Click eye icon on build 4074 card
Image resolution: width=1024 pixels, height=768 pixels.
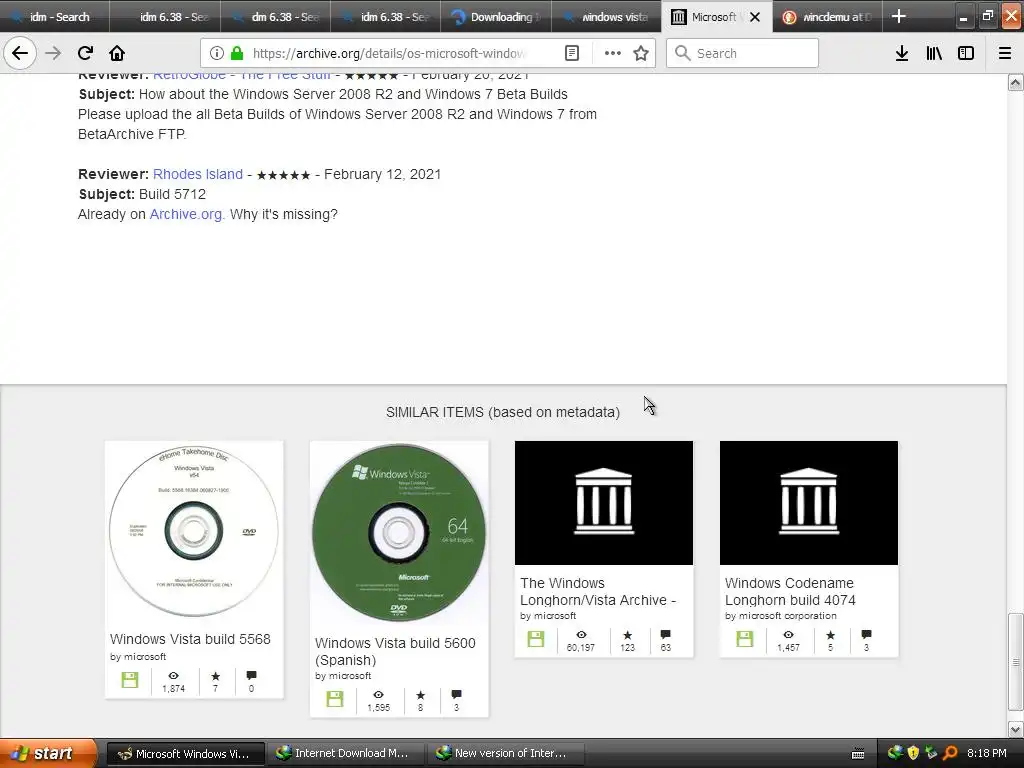(788, 635)
